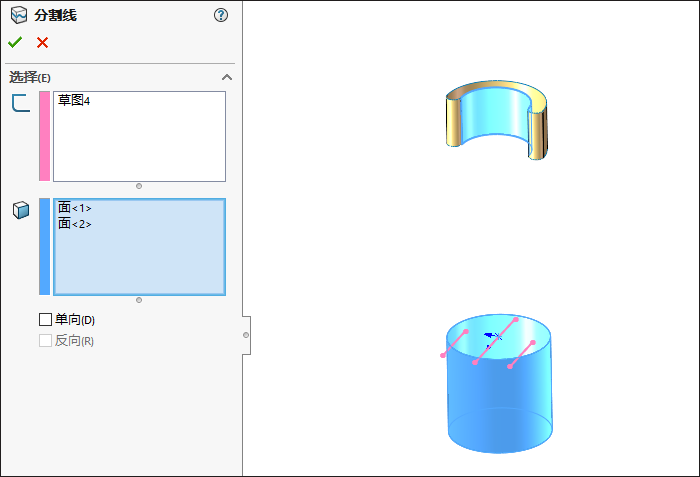The image size is (700, 477).
Task: Select the half-ring shell body in viewport
Action: pos(496,119)
